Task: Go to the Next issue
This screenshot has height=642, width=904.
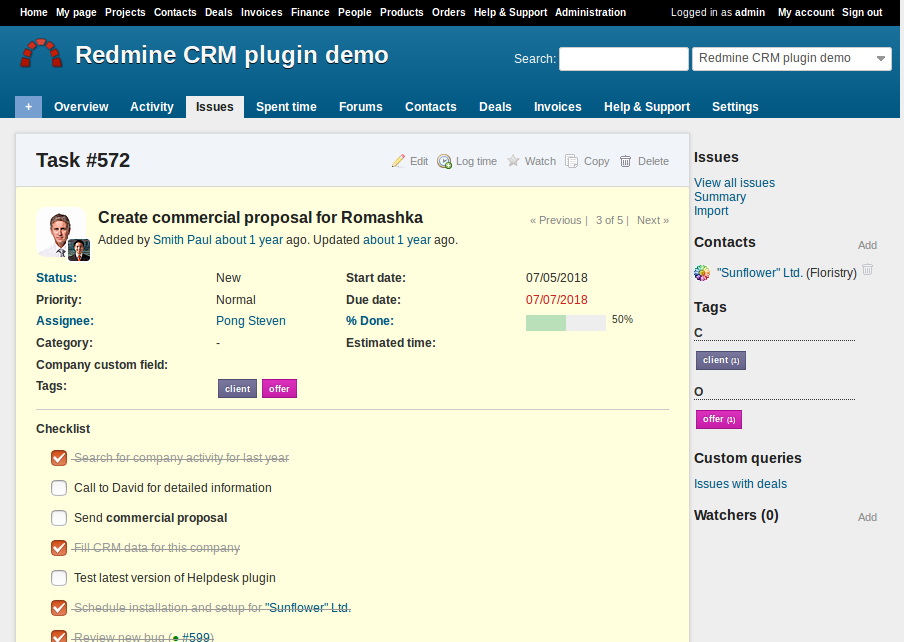Action: pyautogui.click(x=652, y=220)
